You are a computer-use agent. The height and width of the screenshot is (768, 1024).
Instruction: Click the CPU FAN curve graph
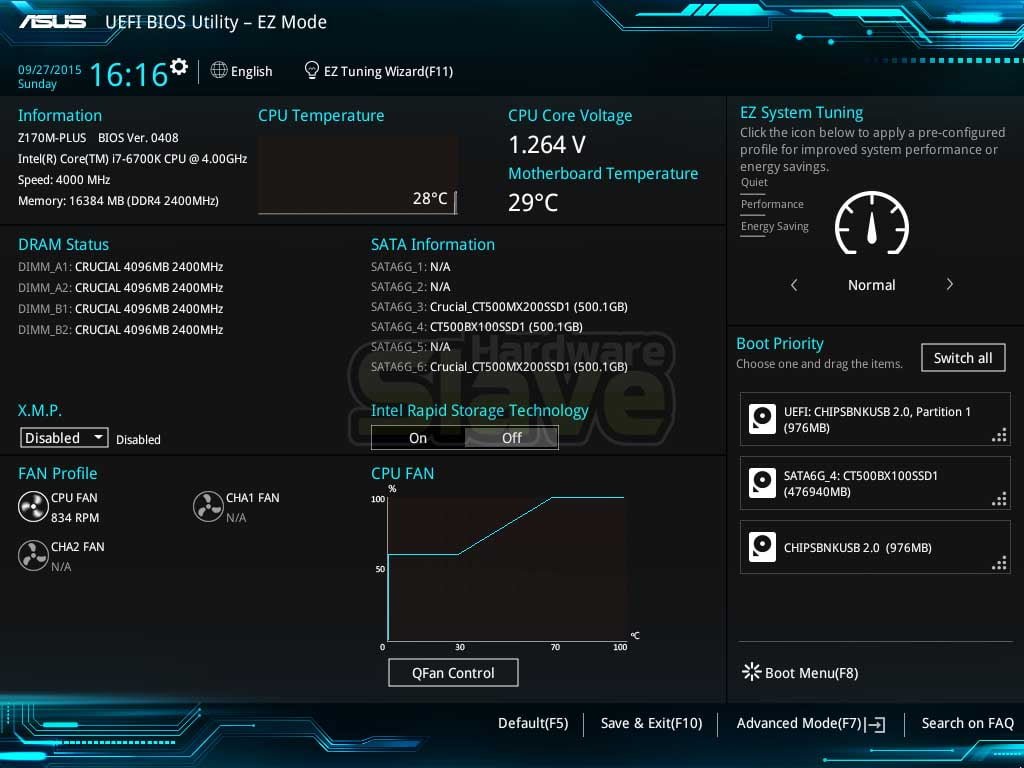[x=507, y=569]
